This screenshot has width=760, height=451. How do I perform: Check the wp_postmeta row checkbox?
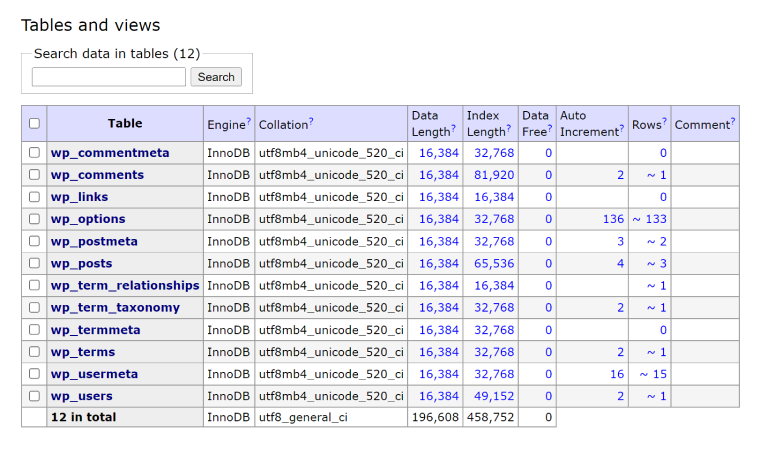click(34, 241)
